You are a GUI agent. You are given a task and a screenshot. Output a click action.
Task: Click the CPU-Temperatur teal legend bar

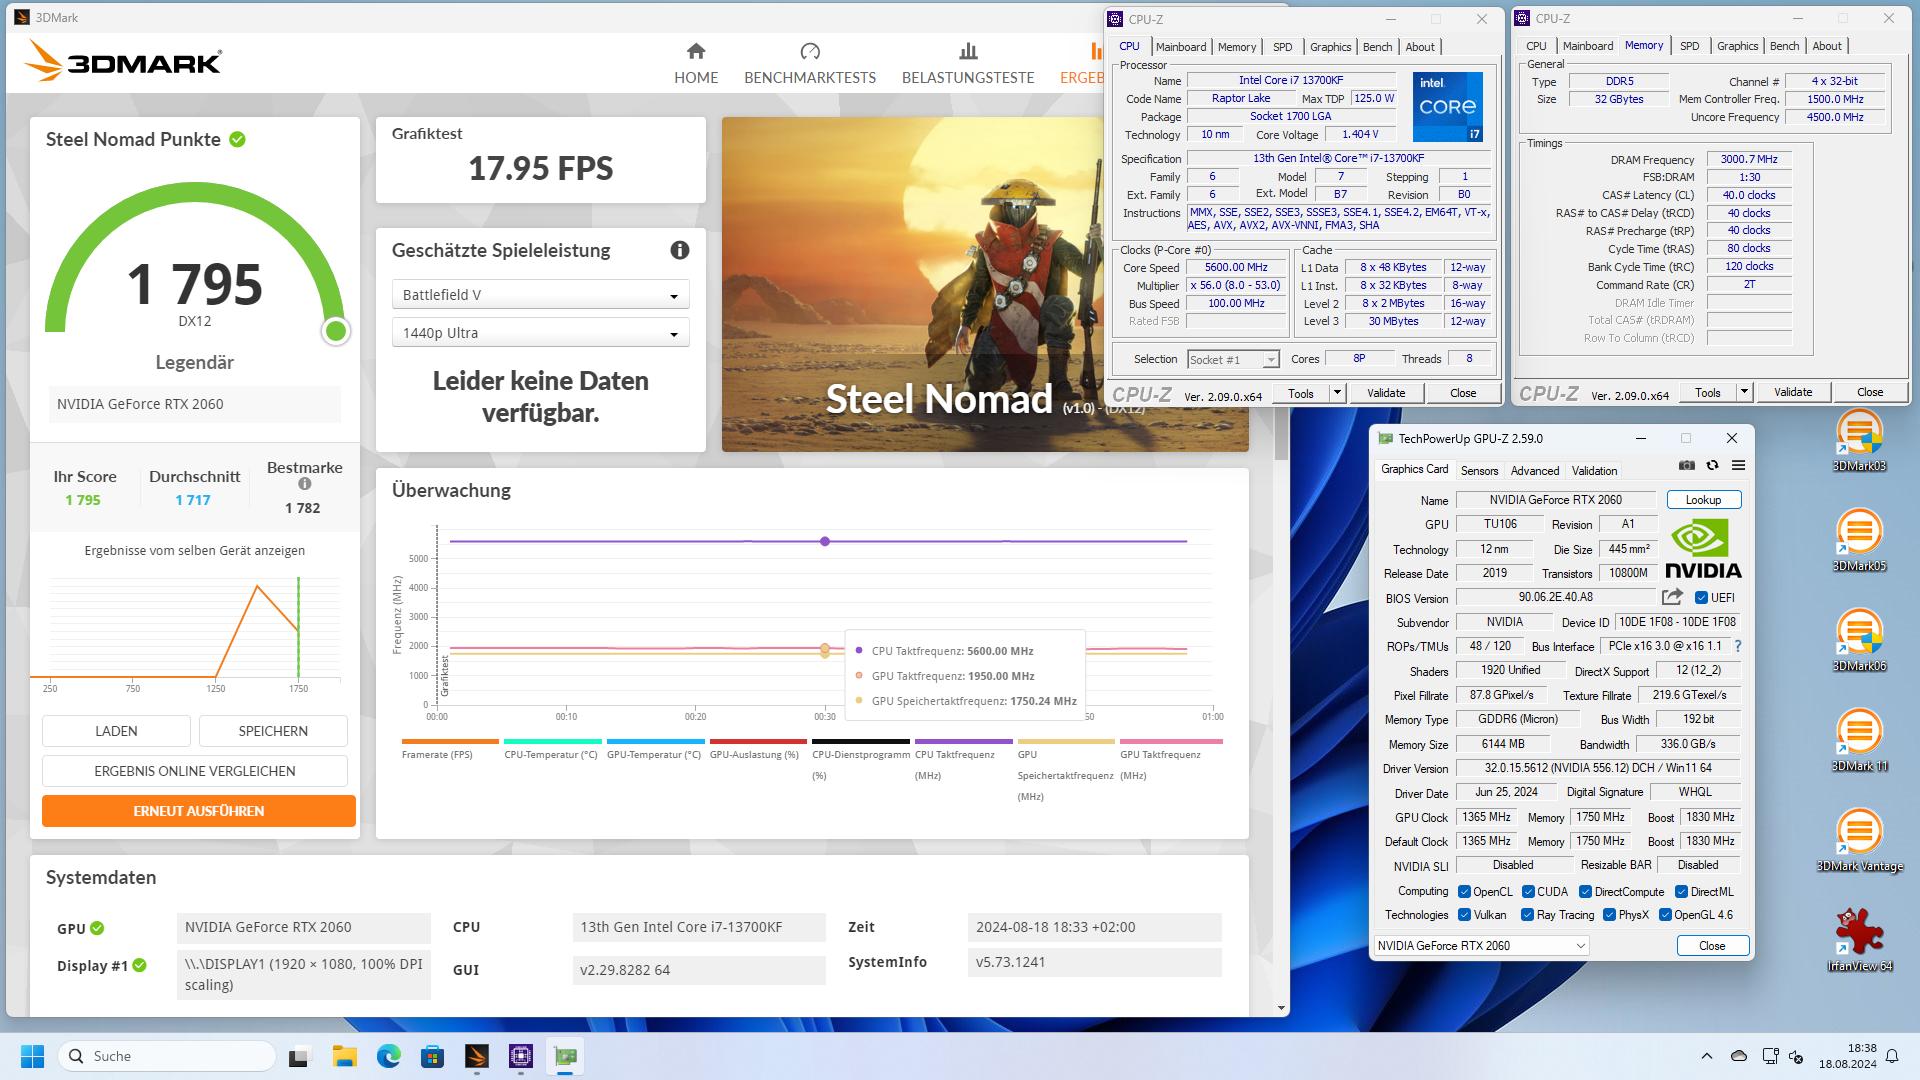[552, 741]
